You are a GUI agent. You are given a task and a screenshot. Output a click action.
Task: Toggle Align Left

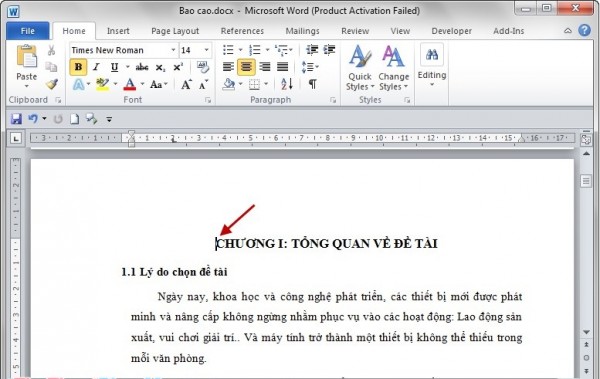click(228, 67)
